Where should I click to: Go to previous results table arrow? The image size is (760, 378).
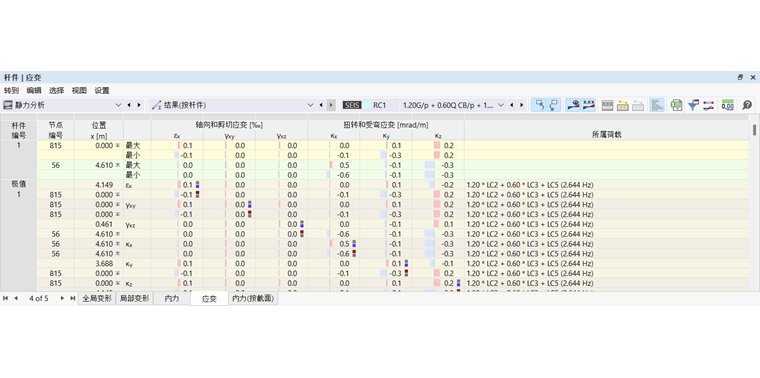[x=321, y=105]
